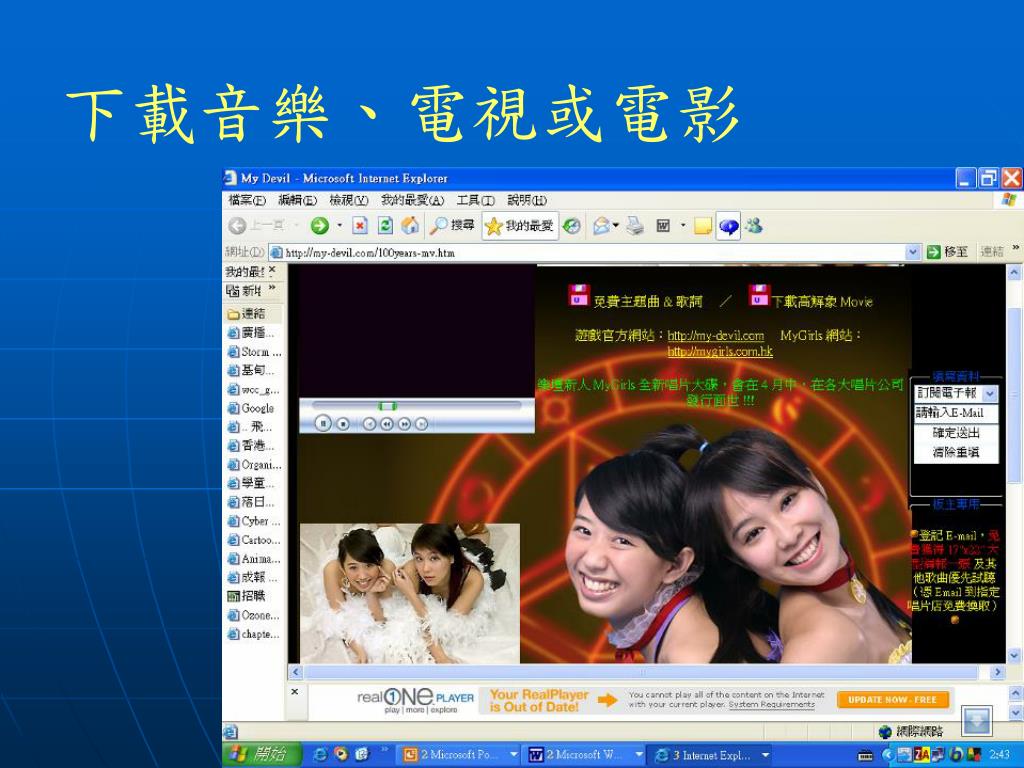Open the Cyber favorite link

click(x=254, y=521)
